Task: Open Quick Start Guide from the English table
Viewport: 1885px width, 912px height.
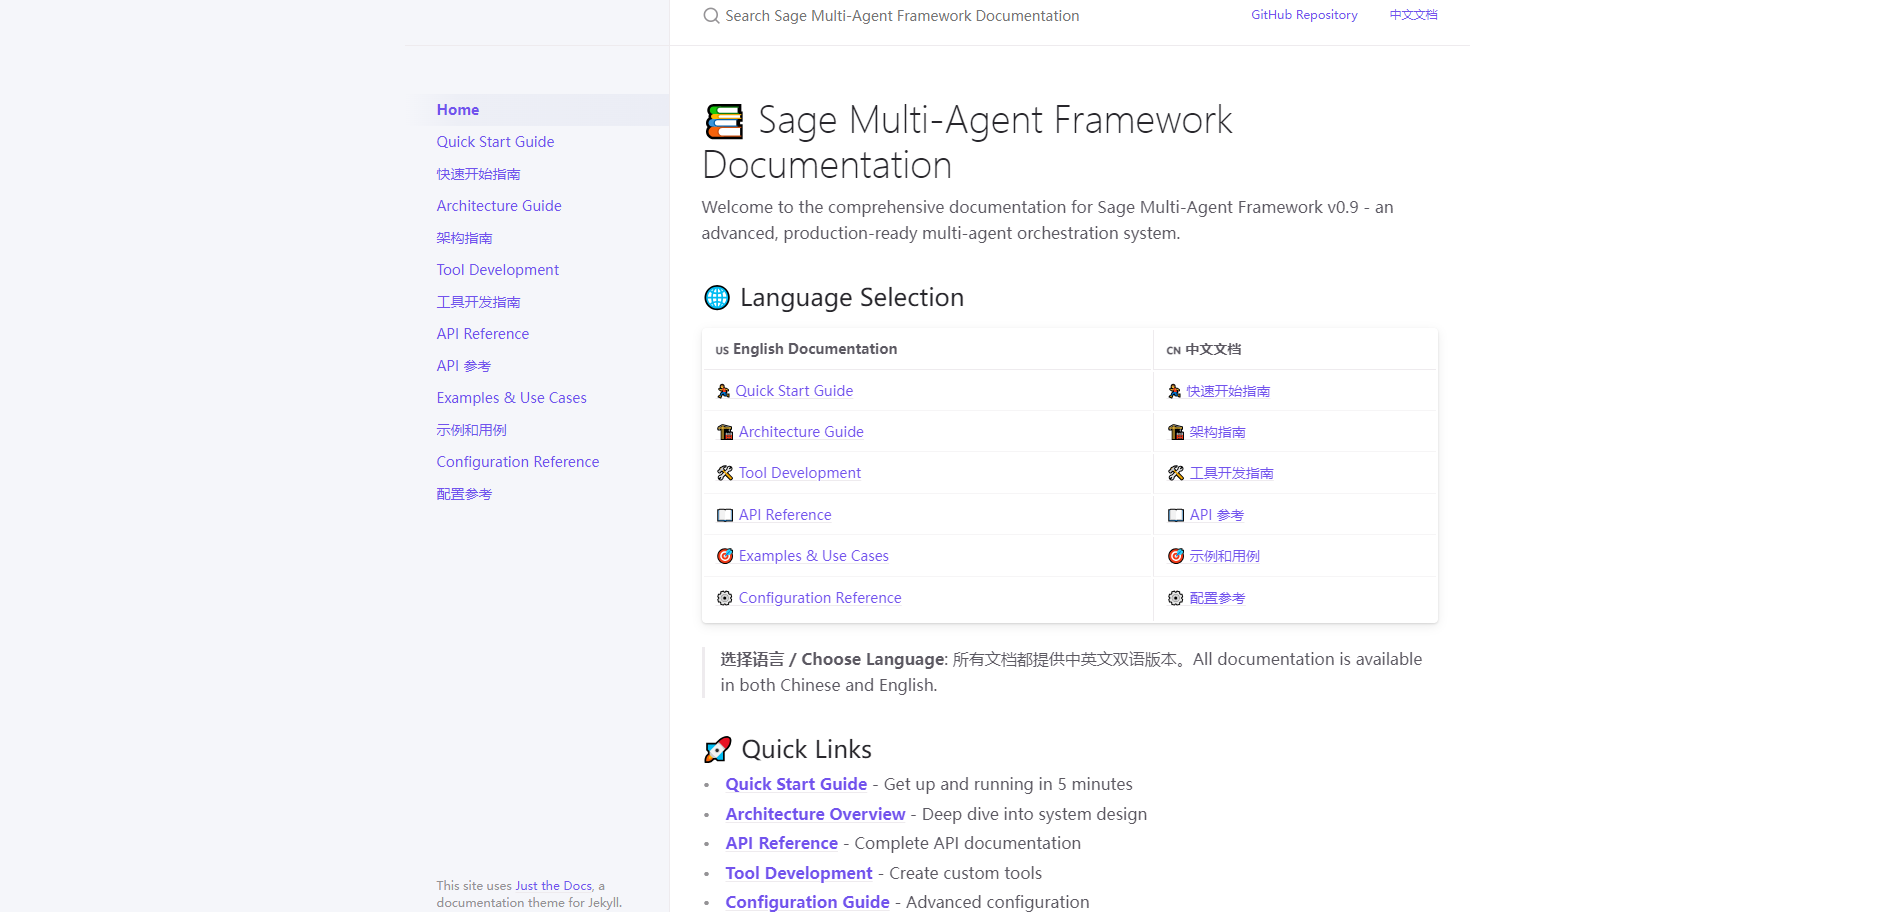Action: click(x=794, y=390)
